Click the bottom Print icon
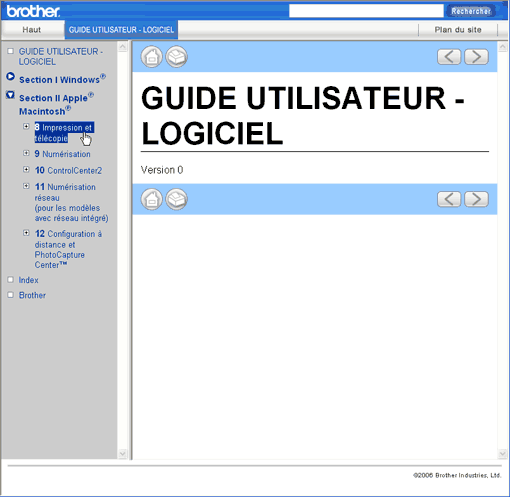Viewport: 510px width, 497px height. point(177,199)
